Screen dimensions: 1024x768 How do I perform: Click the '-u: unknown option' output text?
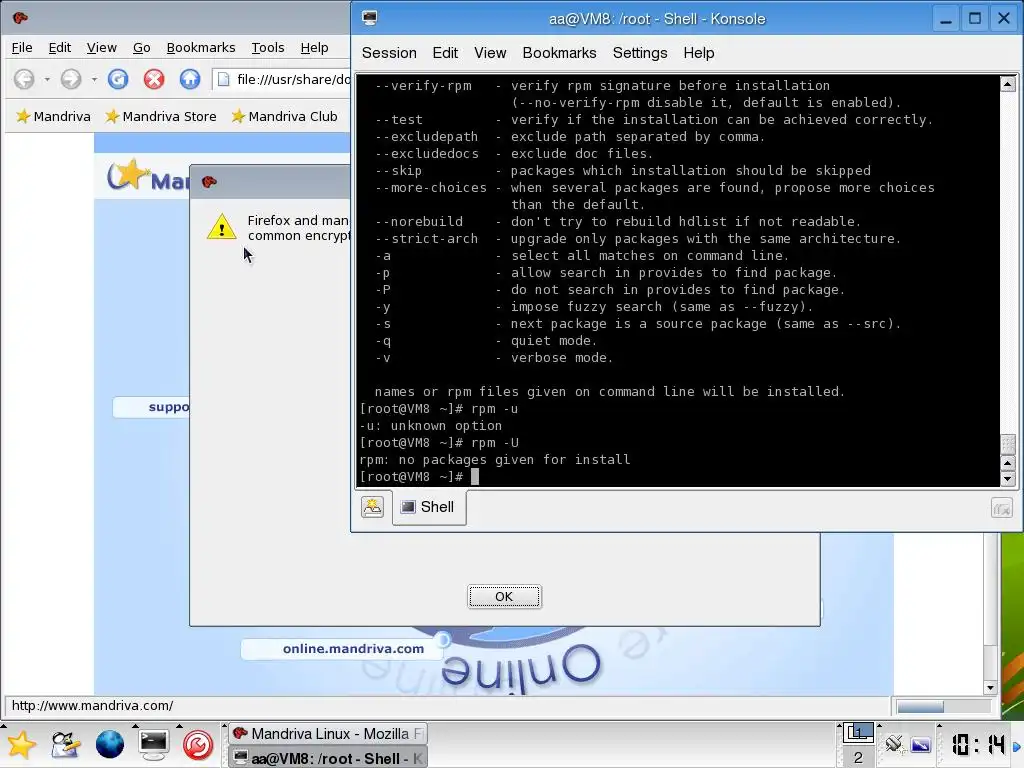430,426
